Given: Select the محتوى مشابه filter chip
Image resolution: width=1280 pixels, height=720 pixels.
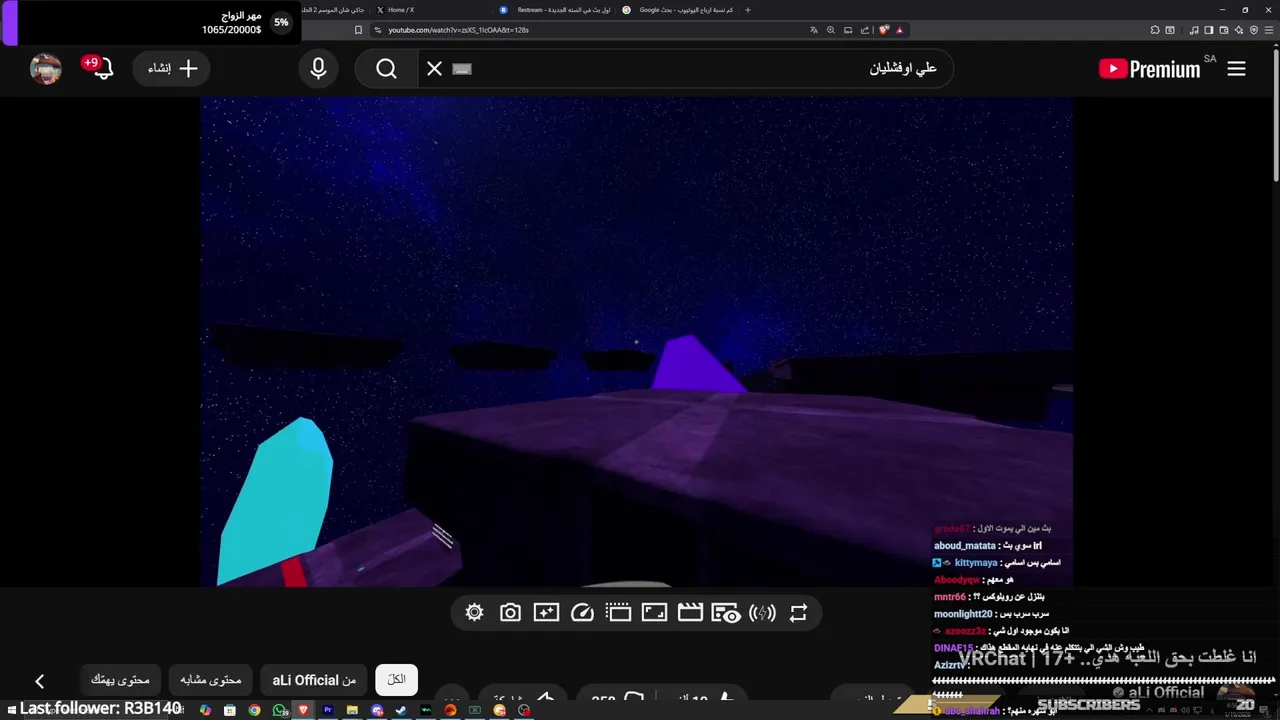Looking at the screenshot, I should click(210, 680).
